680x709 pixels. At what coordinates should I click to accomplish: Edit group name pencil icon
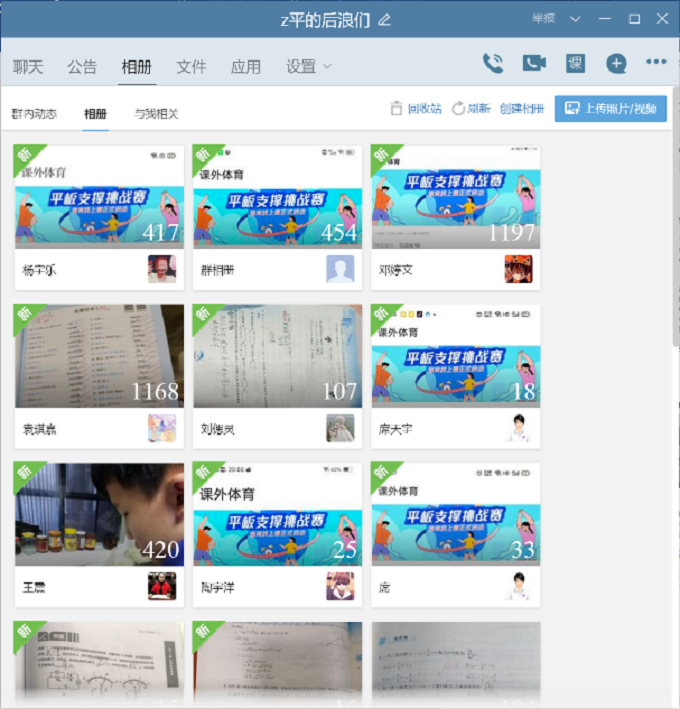point(384,20)
